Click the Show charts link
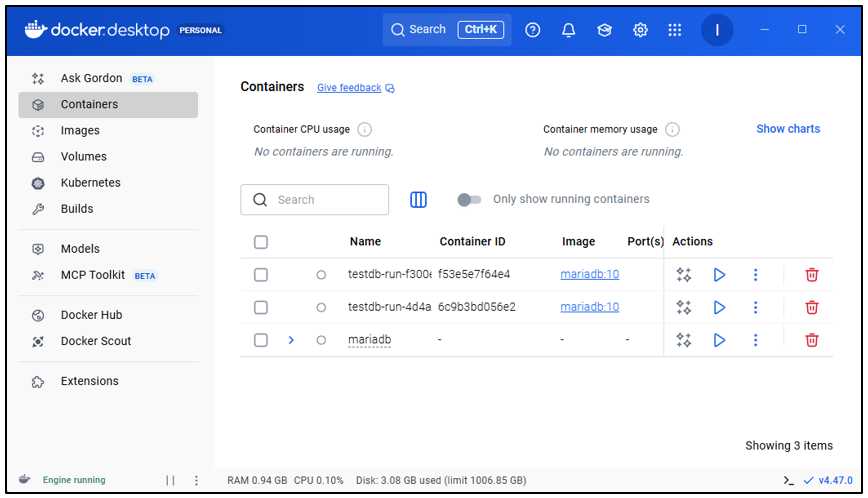This screenshot has height=498, width=868. point(787,129)
